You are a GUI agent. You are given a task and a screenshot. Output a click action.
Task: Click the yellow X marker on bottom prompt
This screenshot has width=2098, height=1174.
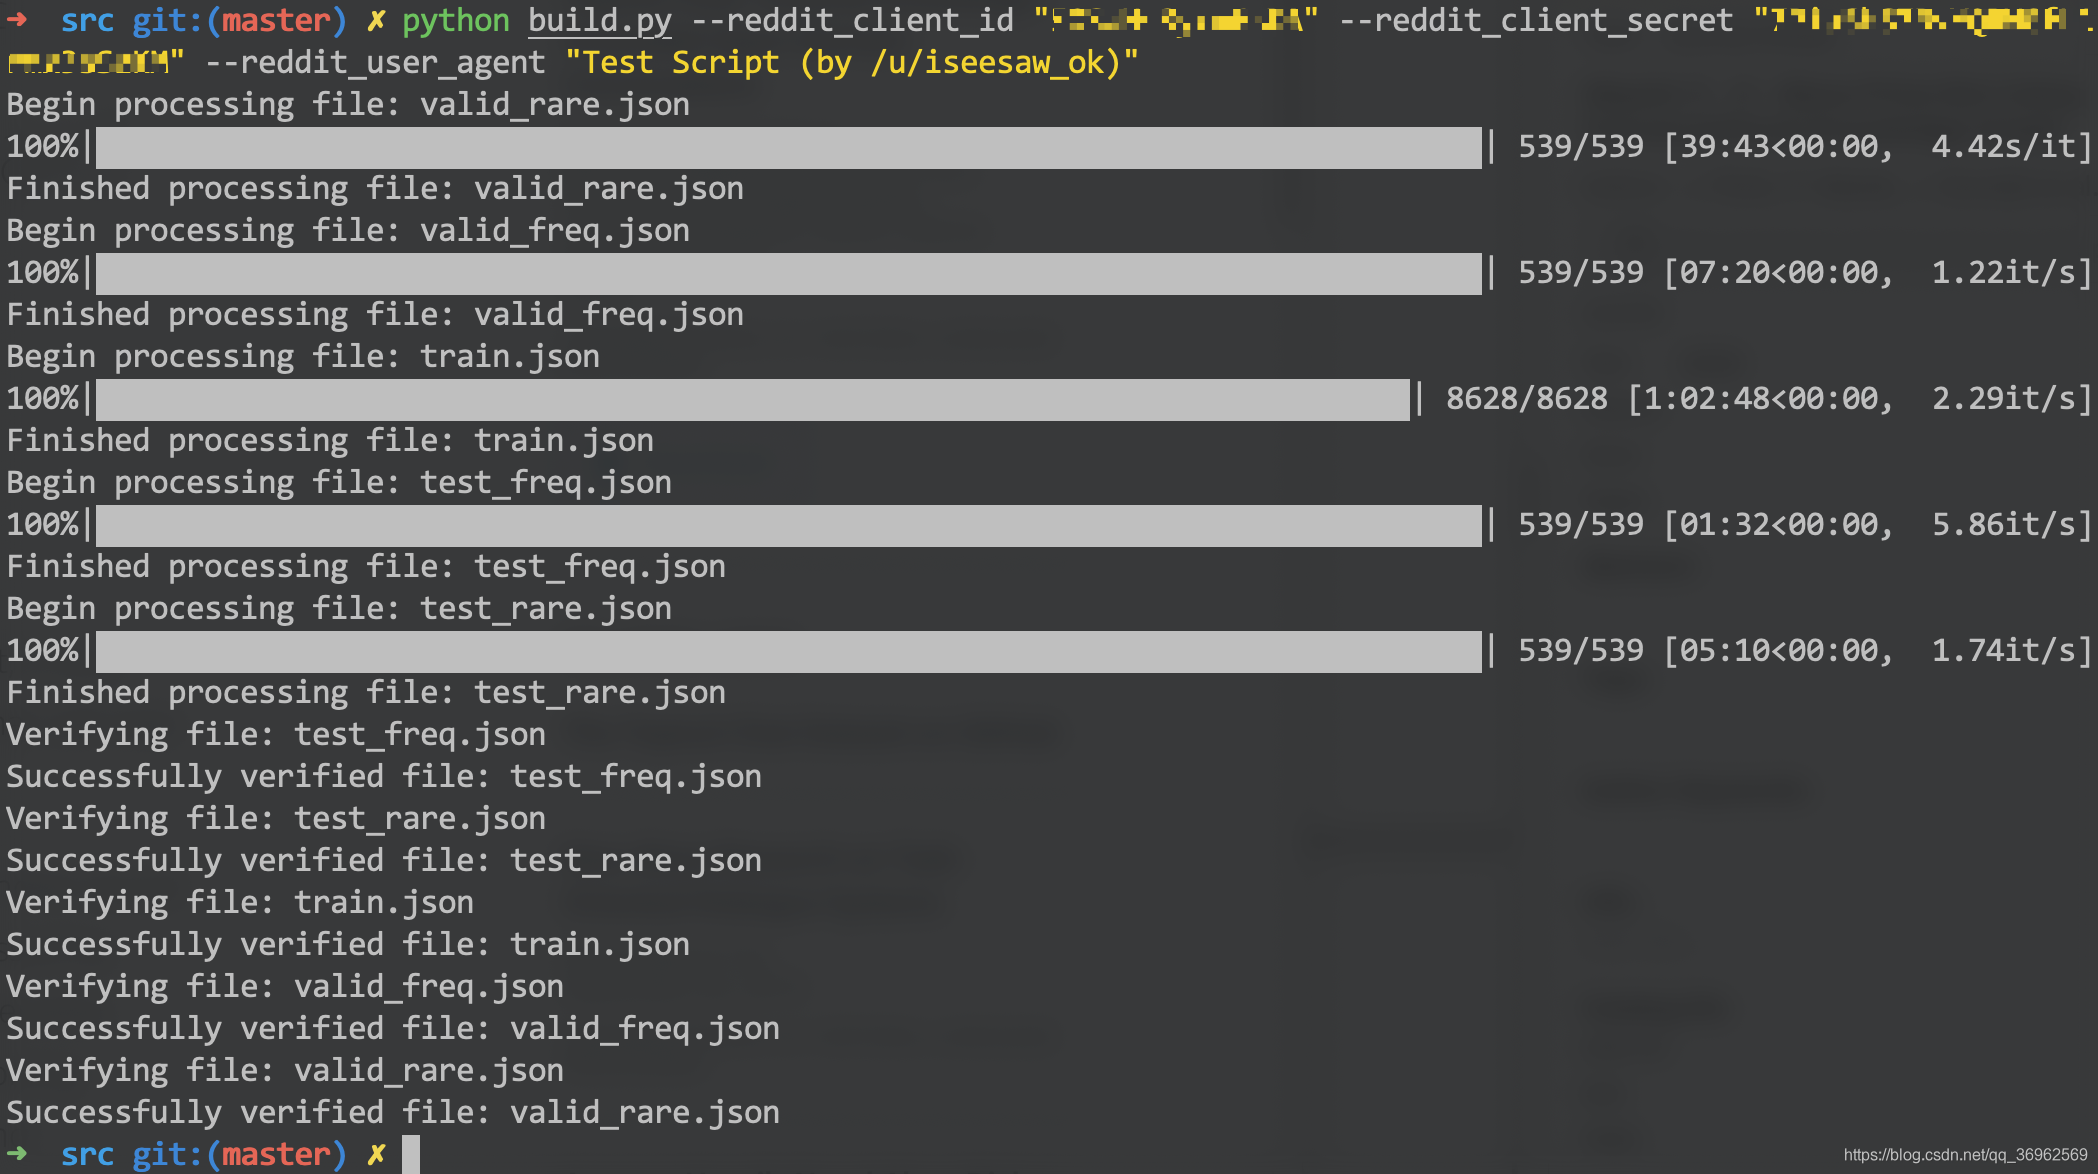click(376, 1154)
